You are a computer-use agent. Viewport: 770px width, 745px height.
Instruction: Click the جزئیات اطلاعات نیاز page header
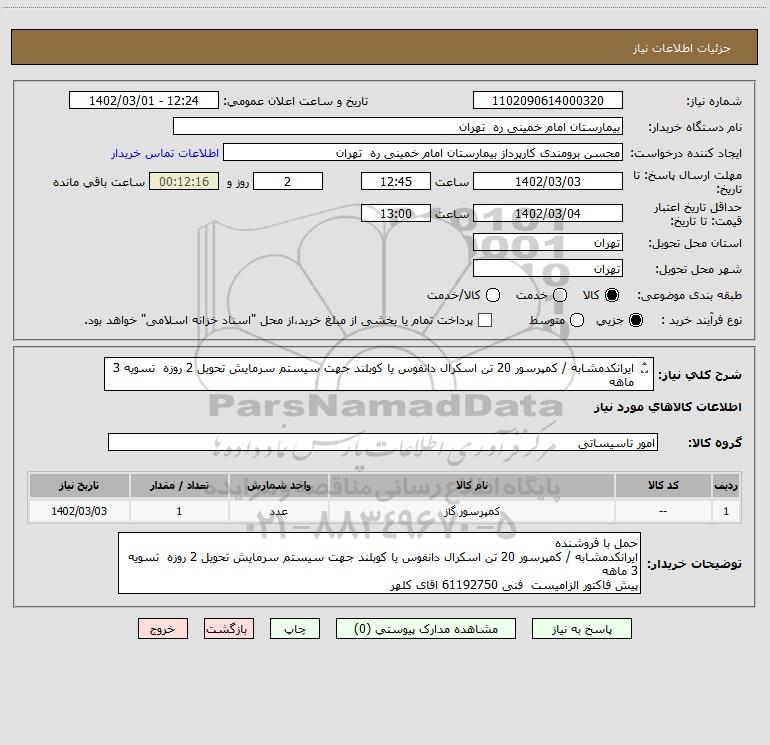click(x=681, y=48)
